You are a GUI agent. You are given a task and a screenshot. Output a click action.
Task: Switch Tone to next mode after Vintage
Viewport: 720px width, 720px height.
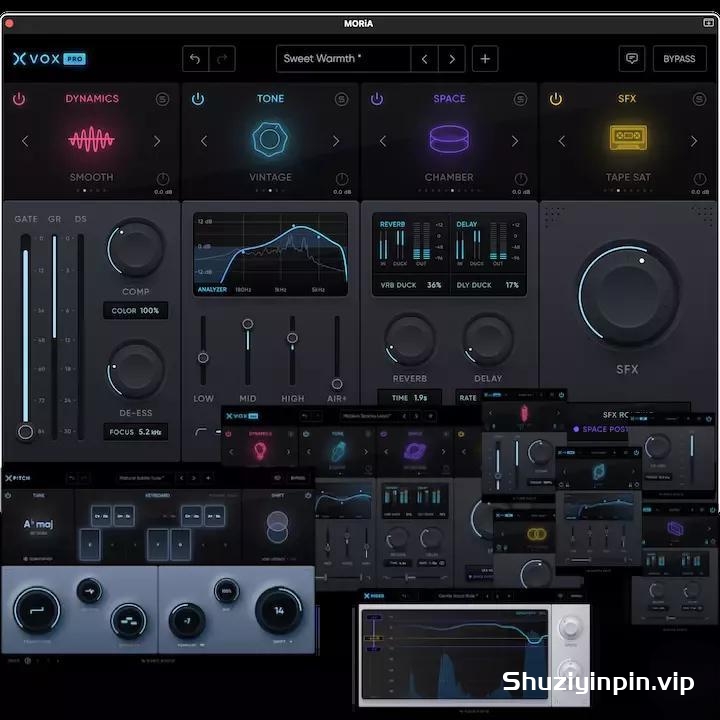tap(336, 141)
